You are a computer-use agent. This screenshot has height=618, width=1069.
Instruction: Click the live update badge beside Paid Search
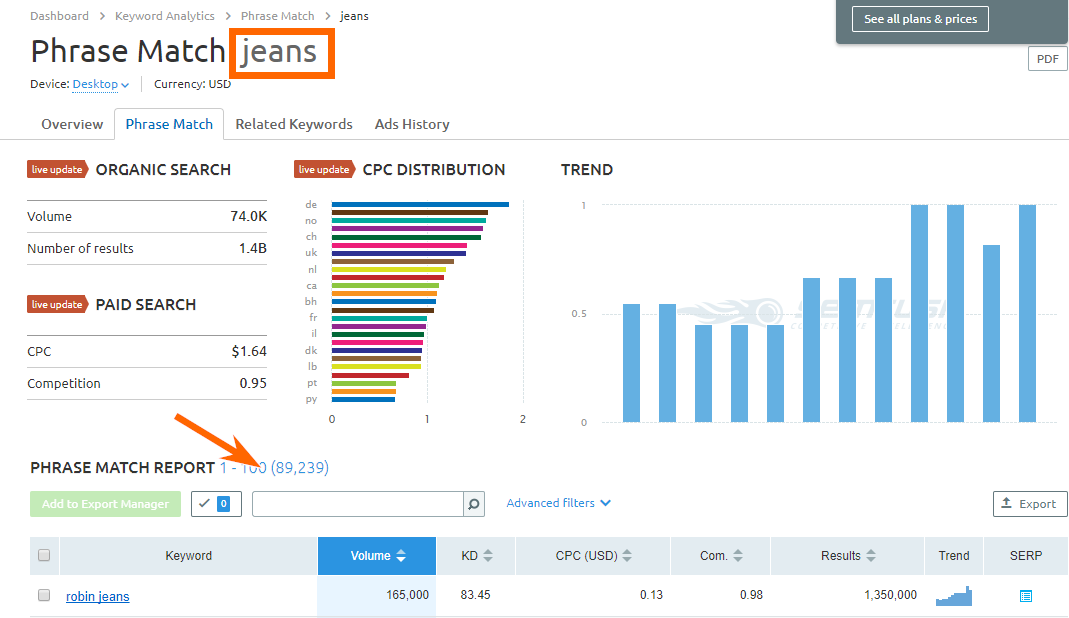[57, 304]
